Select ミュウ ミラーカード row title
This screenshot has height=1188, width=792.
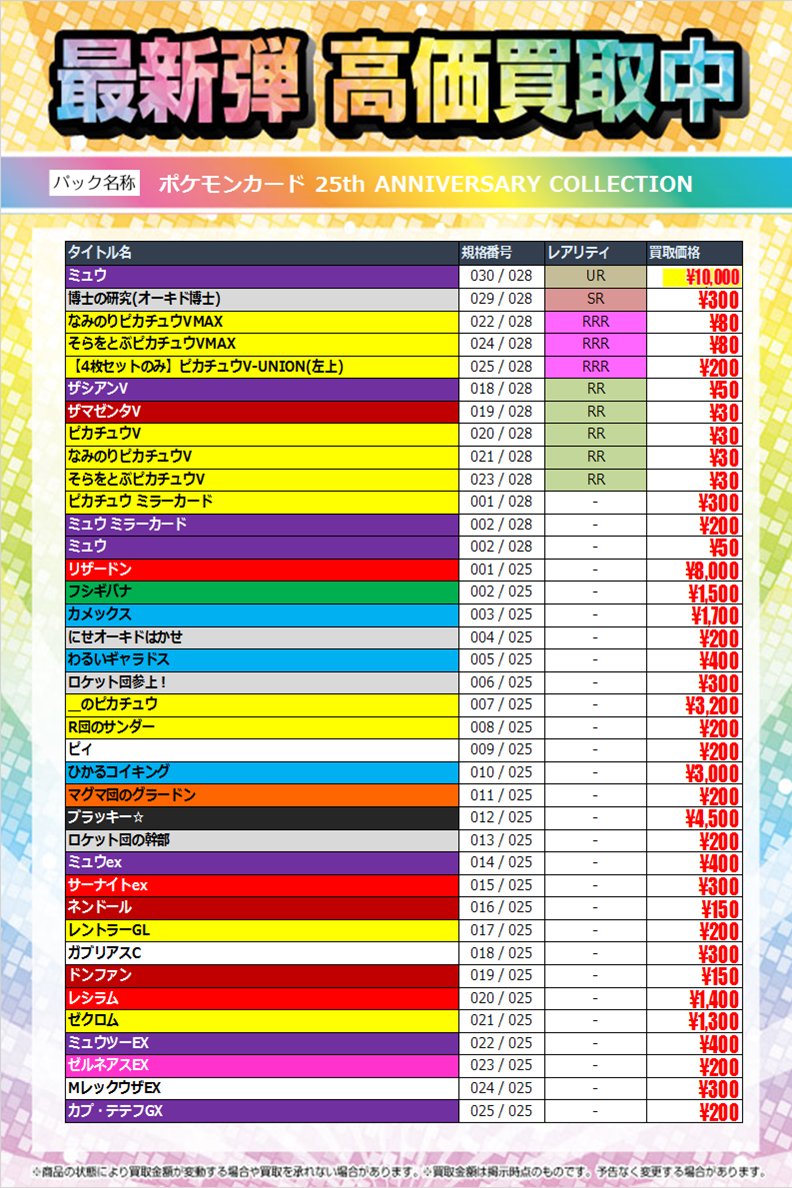click(261, 524)
